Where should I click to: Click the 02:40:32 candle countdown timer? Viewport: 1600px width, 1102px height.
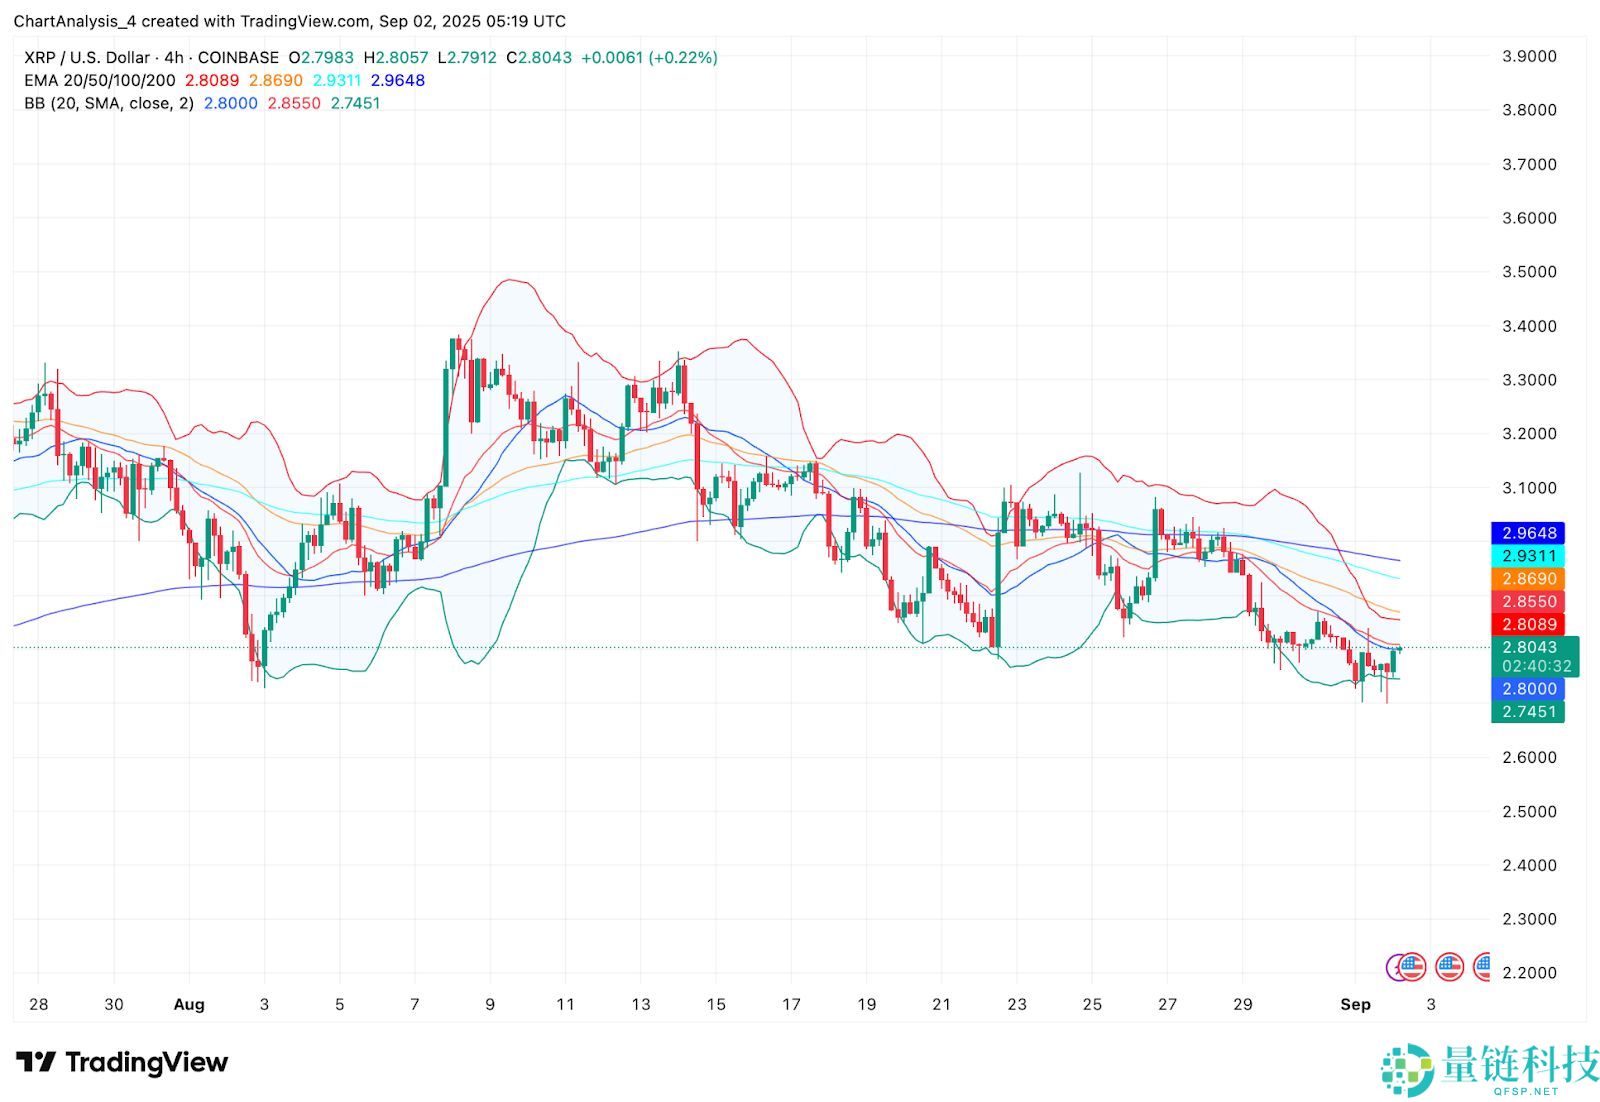tap(1535, 666)
